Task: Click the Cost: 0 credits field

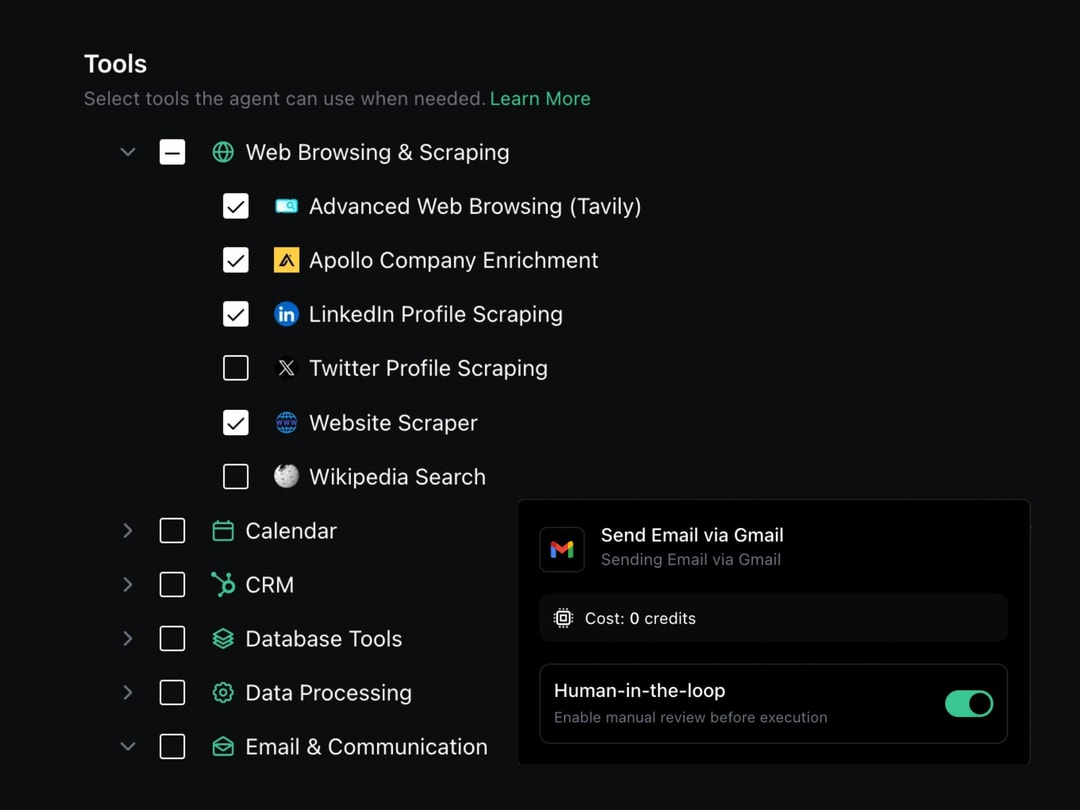Action: pos(772,619)
